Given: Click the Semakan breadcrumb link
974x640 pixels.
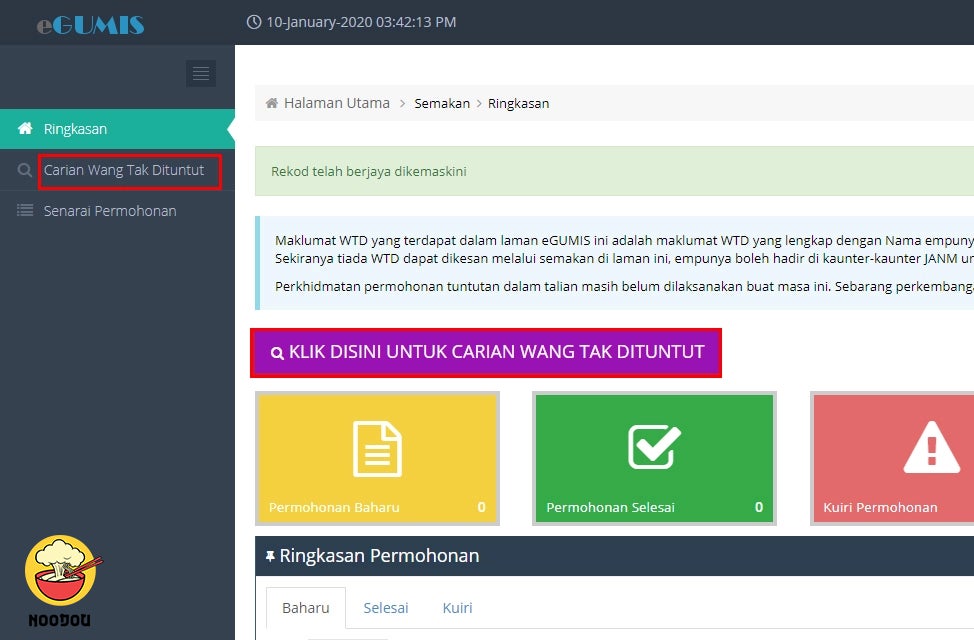Looking at the screenshot, I should click(x=442, y=103).
